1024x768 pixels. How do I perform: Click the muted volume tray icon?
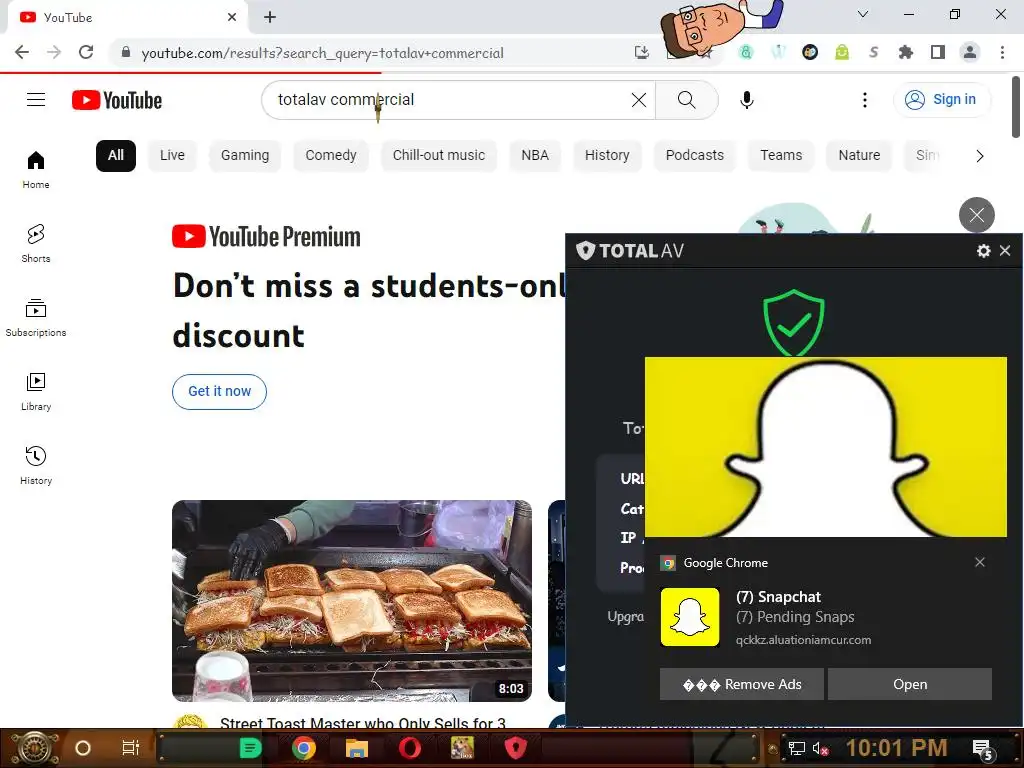820,748
